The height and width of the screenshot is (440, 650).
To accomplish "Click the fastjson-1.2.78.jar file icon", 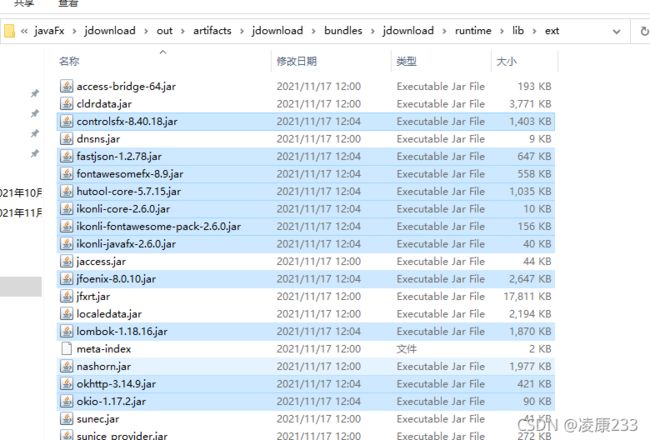I will click(x=66, y=156).
